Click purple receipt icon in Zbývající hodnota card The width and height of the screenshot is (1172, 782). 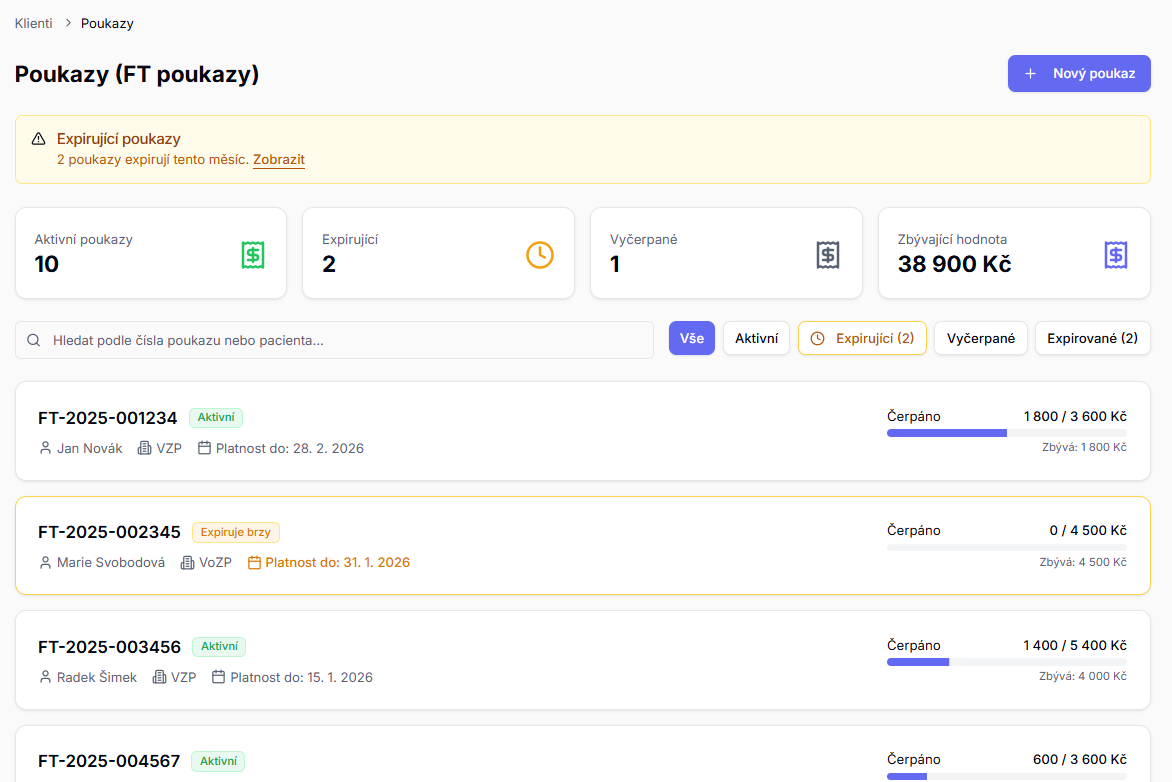tap(1116, 255)
